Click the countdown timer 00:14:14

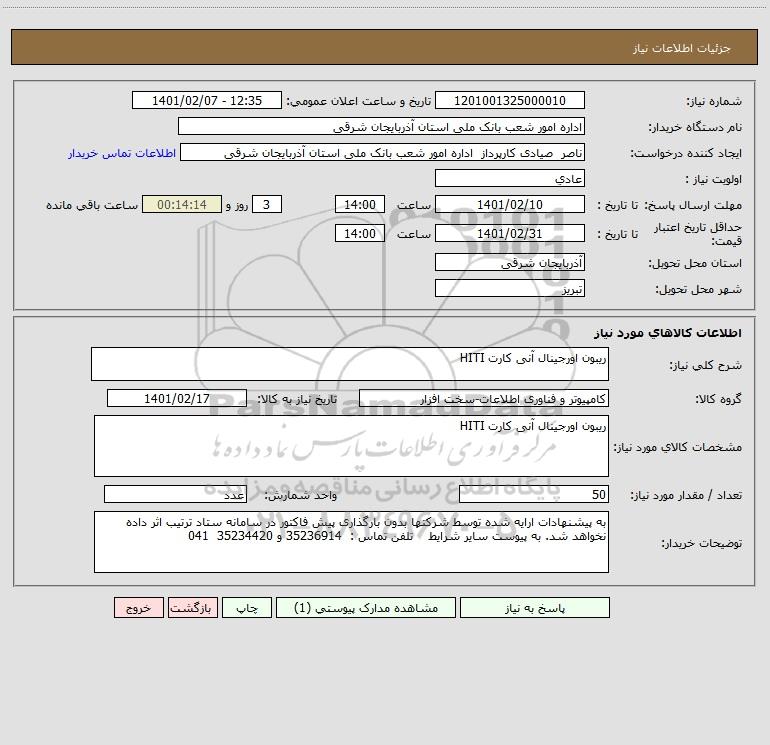pos(182,204)
